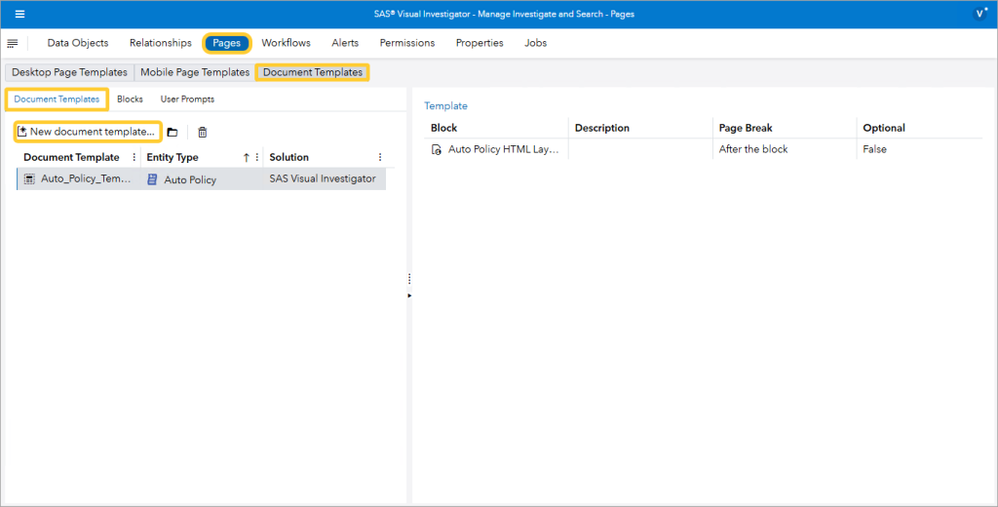The image size is (998, 507).
Task: Click the Page Break column header
Action: coord(745,128)
